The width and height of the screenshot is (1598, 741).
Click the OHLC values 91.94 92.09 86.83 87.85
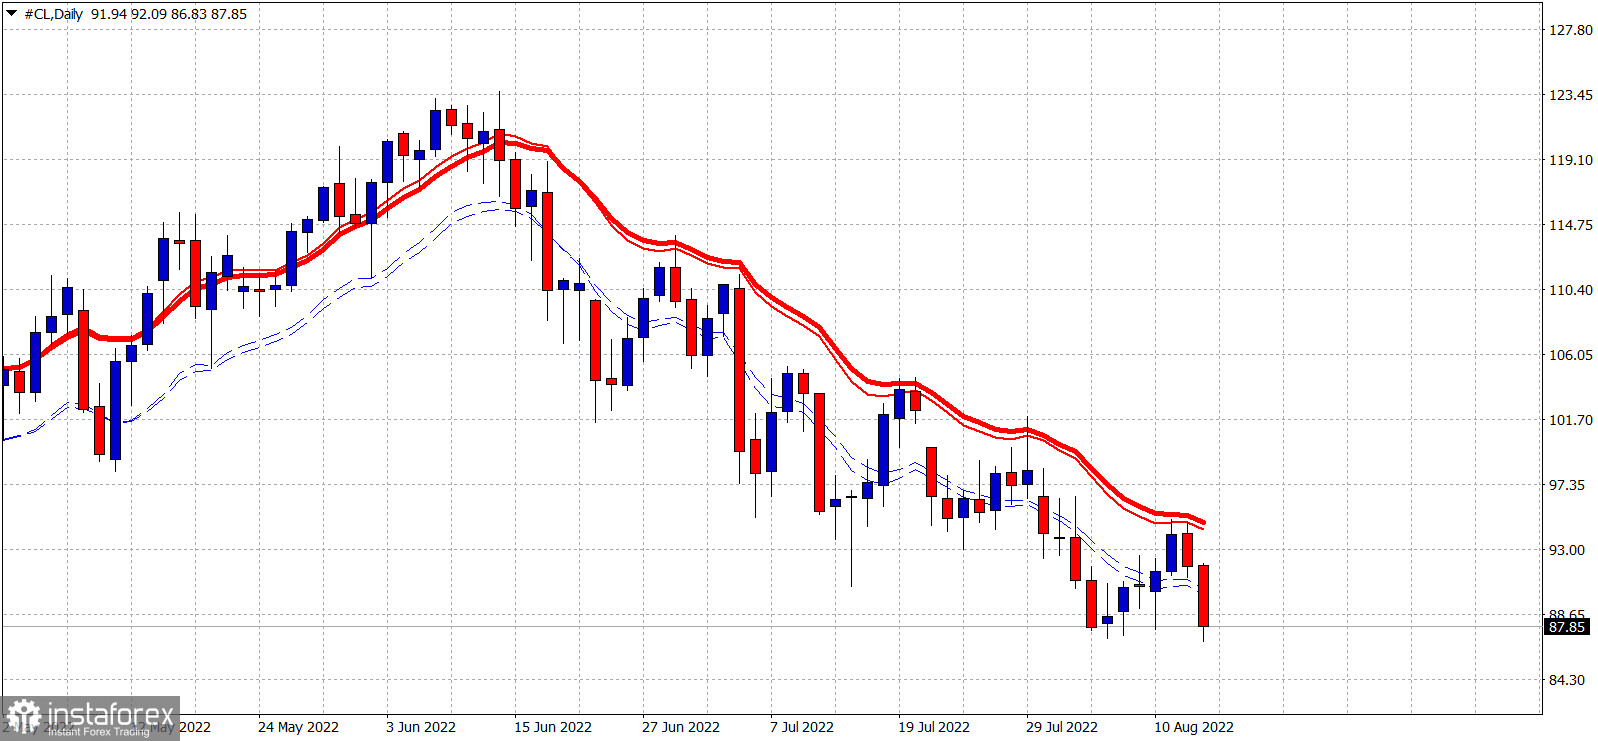tap(169, 14)
